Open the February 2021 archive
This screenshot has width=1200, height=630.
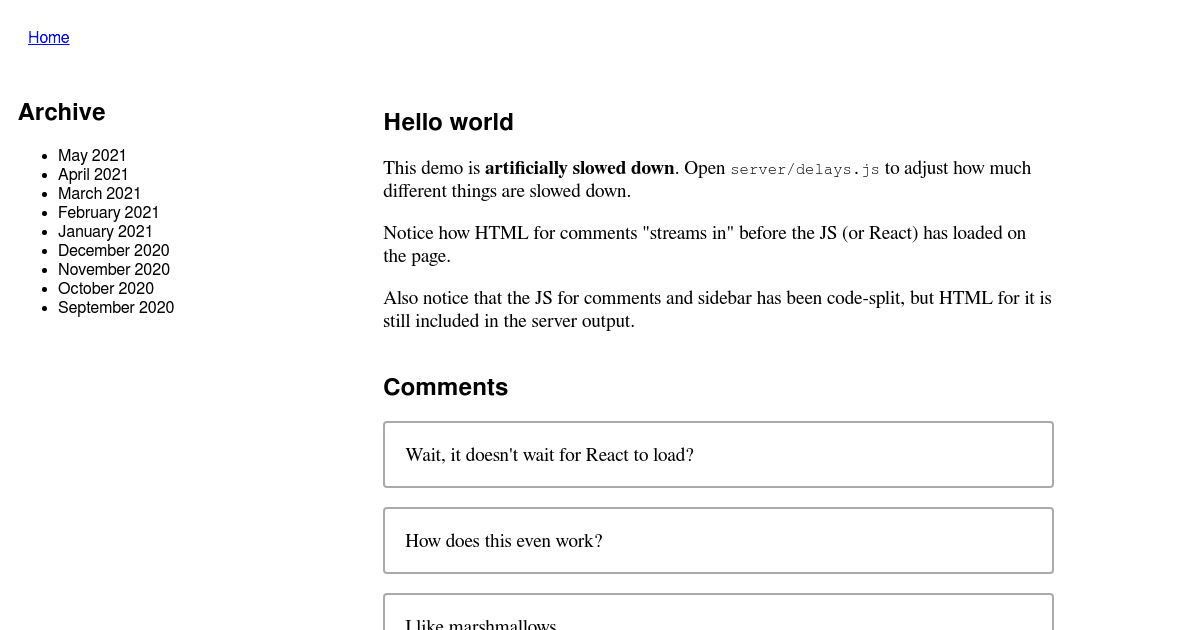108,212
